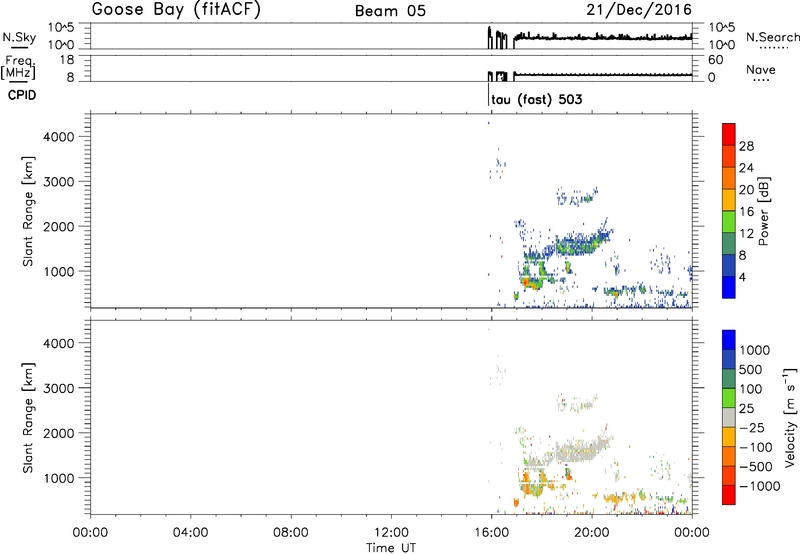Click the 'N.Search' label
The height and width of the screenshot is (554, 800).
pyautogui.click(x=773, y=37)
